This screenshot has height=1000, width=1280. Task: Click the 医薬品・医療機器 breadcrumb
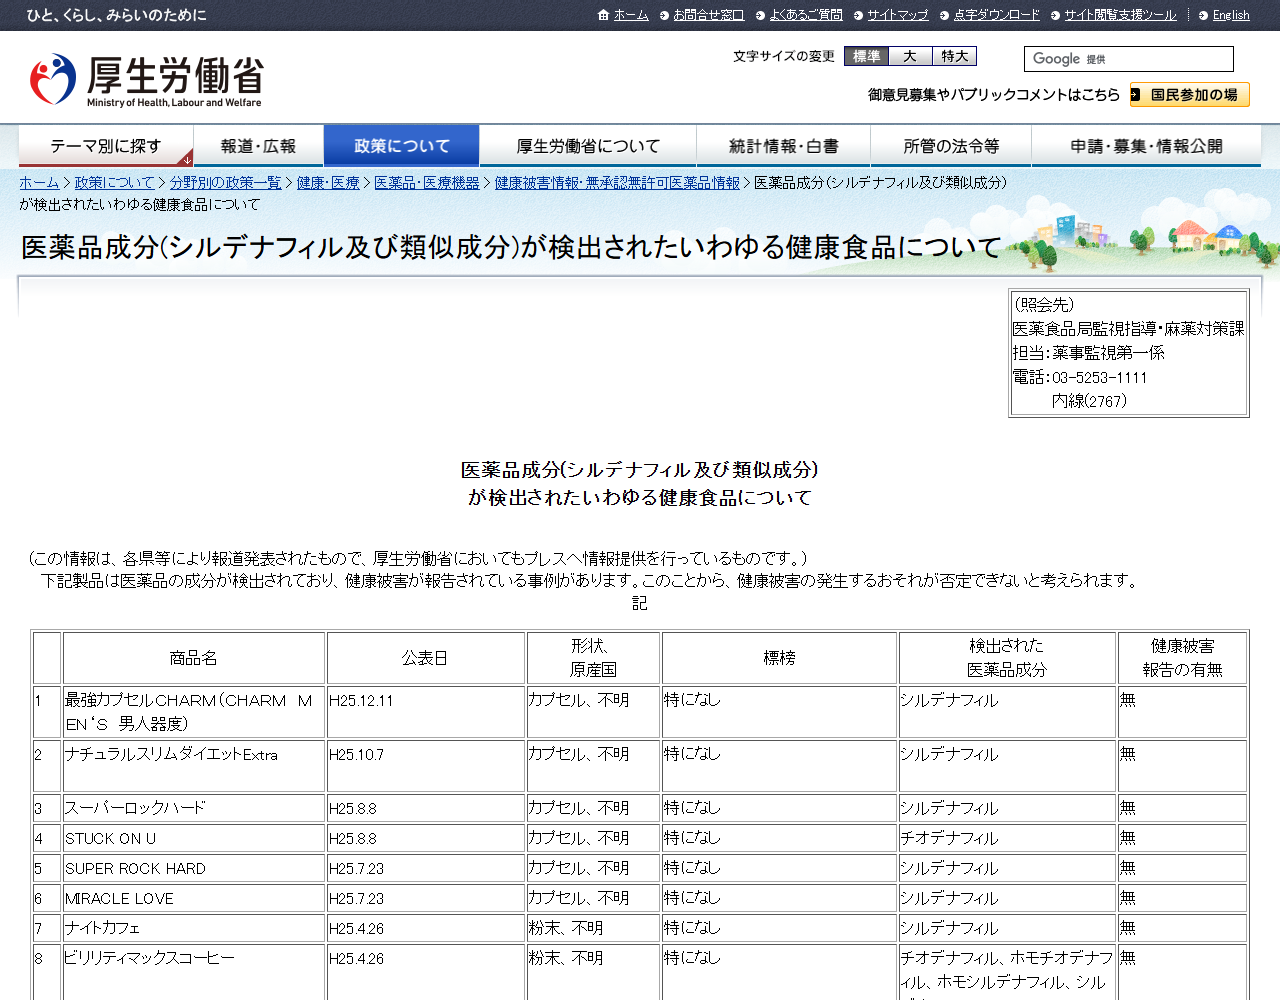coord(427,183)
